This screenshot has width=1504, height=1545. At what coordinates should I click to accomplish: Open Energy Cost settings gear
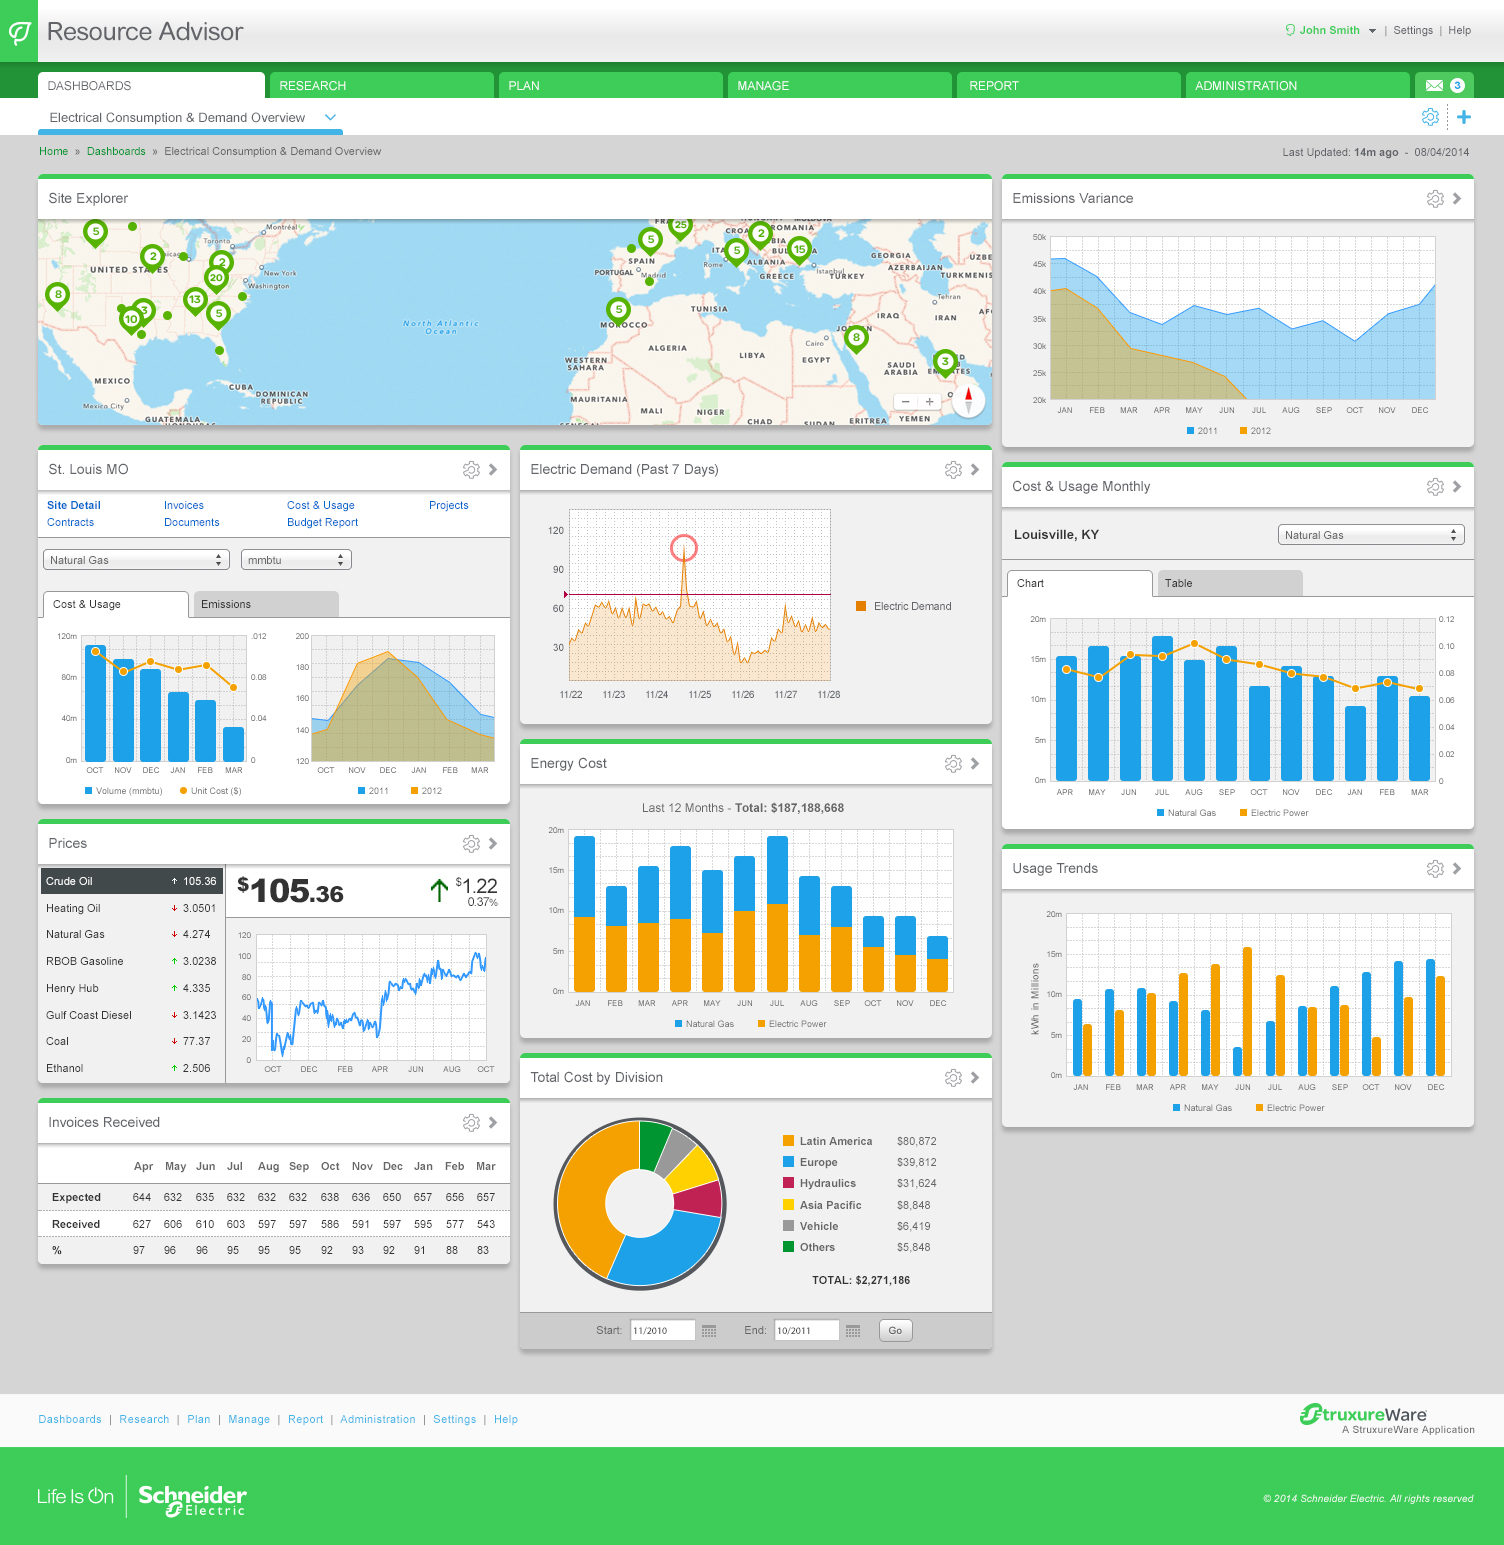click(x=953, y=764)
